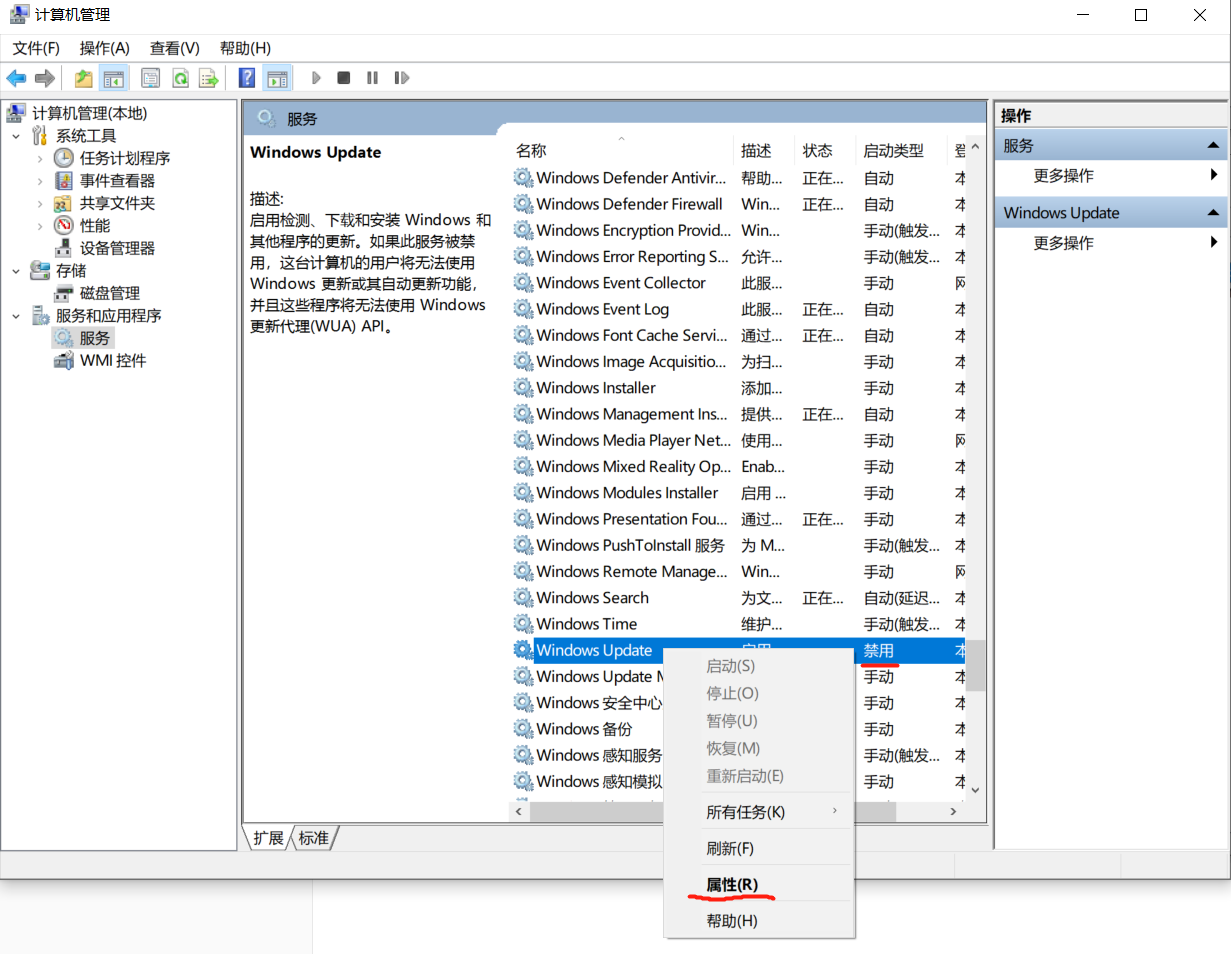Open the properties toolbar icon
This screenshot has height=954, width=1231.
151,78
